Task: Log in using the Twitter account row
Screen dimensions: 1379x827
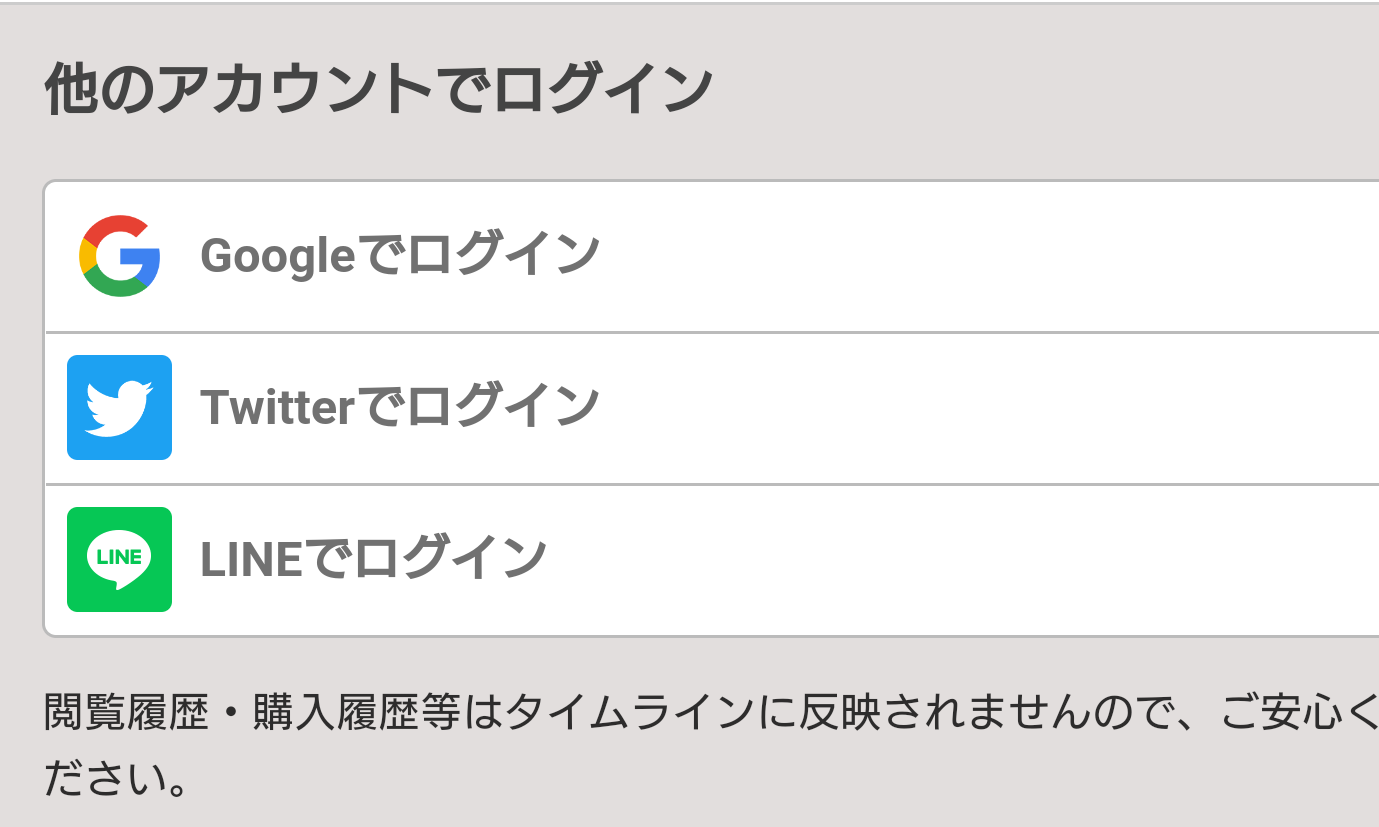Action: (712, 409)
